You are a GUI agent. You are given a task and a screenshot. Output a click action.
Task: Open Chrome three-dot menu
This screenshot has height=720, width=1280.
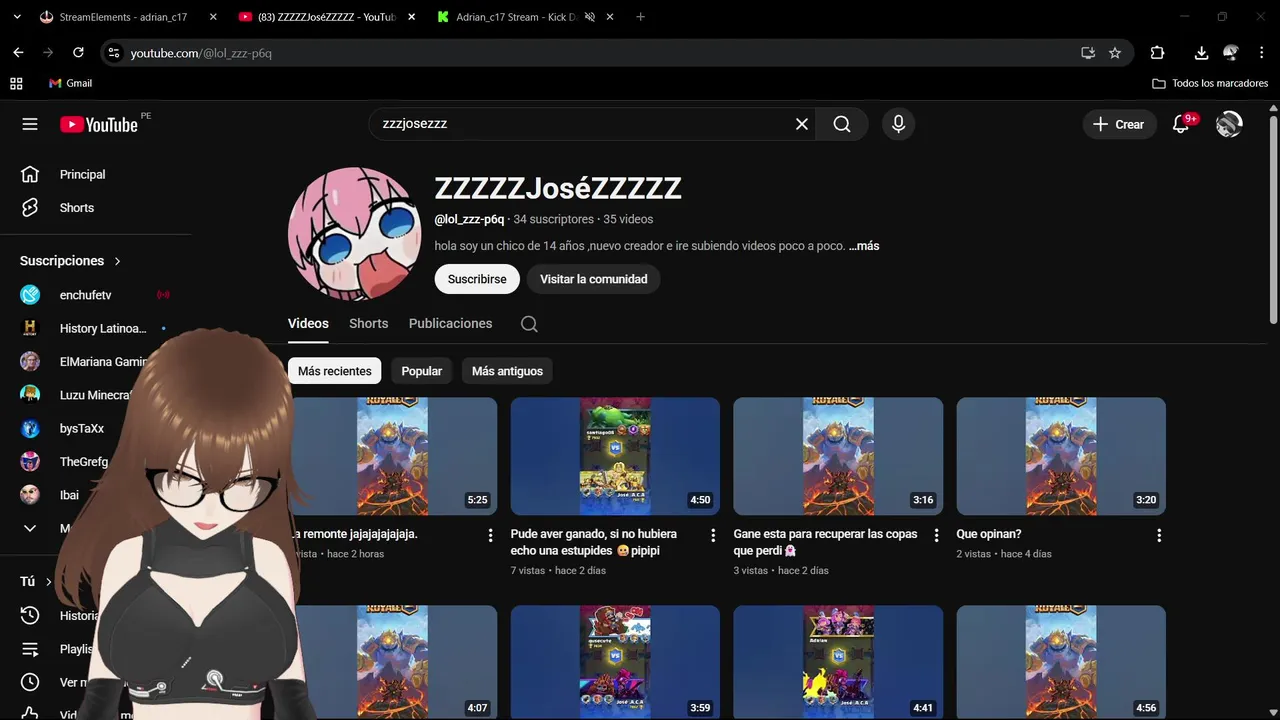(1261, 53)
